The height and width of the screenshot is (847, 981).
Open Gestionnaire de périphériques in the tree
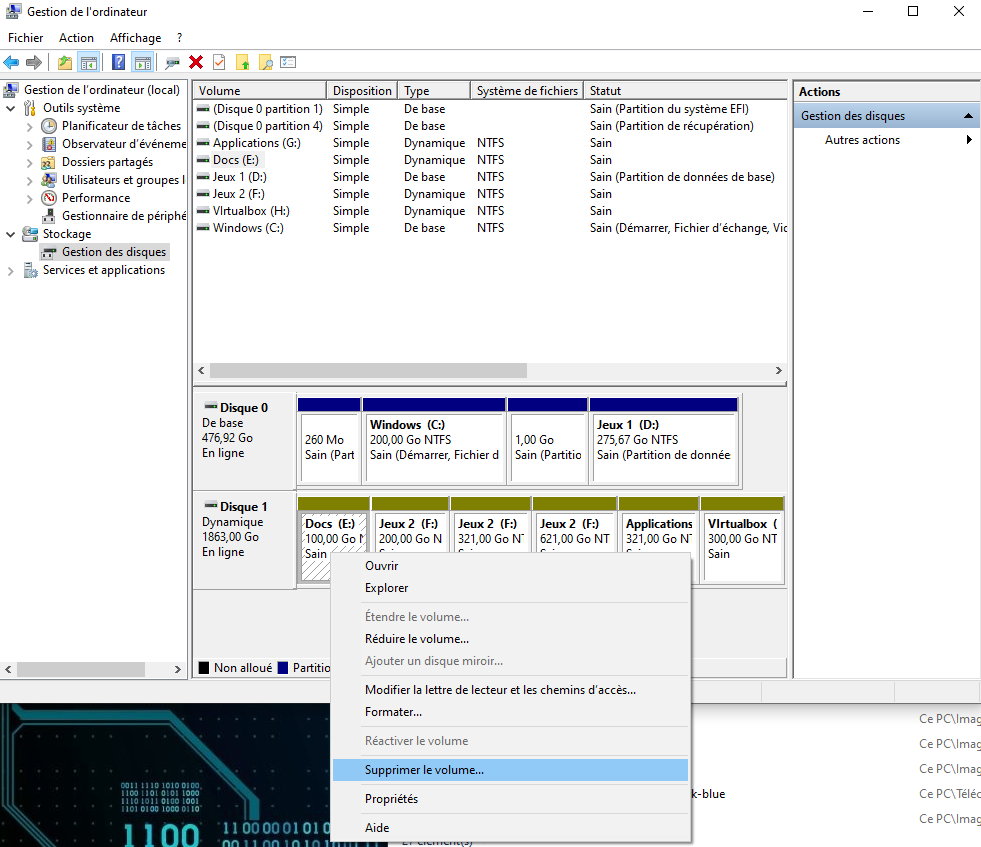(x=123, y=216)
